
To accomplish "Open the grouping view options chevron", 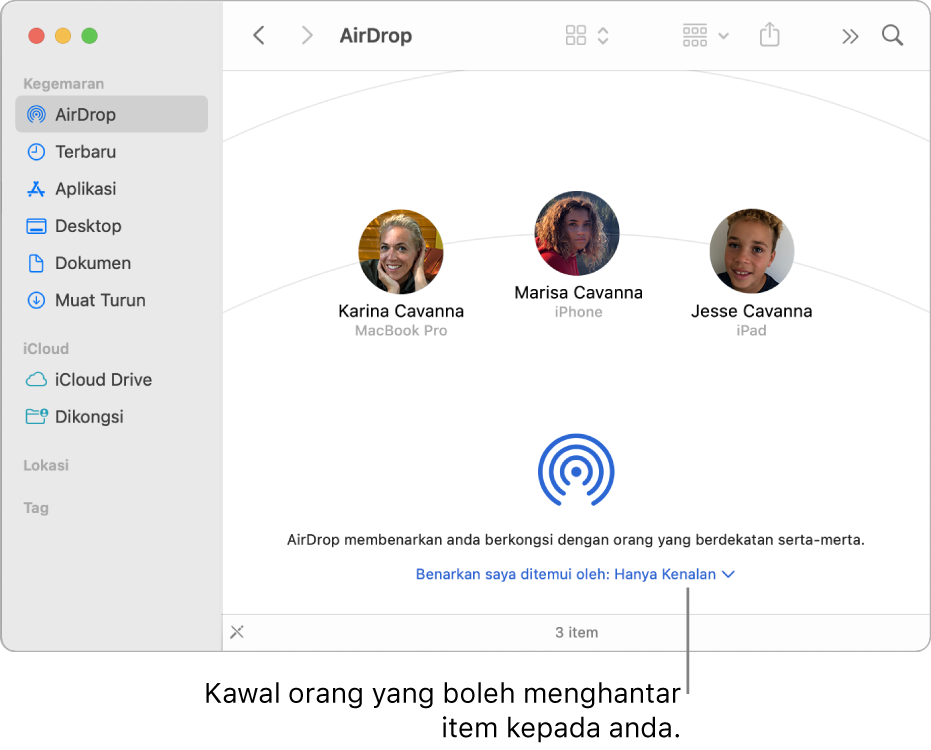I will pos(603,35).
